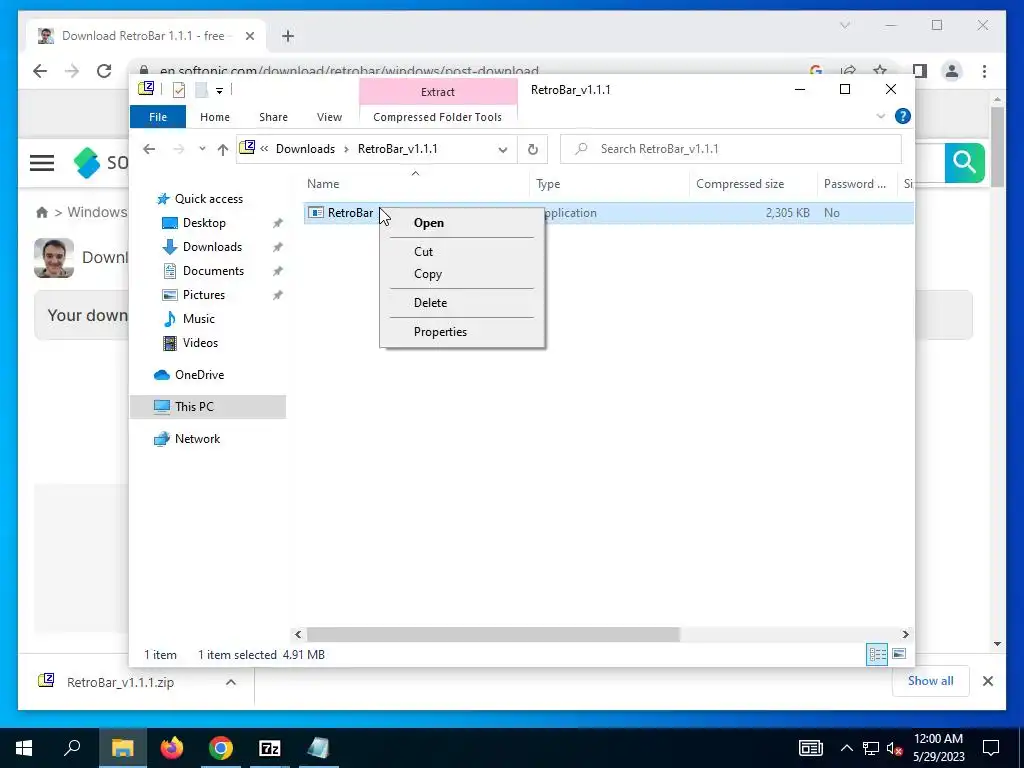The width and height of the screenshot is (1024, 768).
Task: Open the Chrome three-dot menu
Action: point(984,71)
